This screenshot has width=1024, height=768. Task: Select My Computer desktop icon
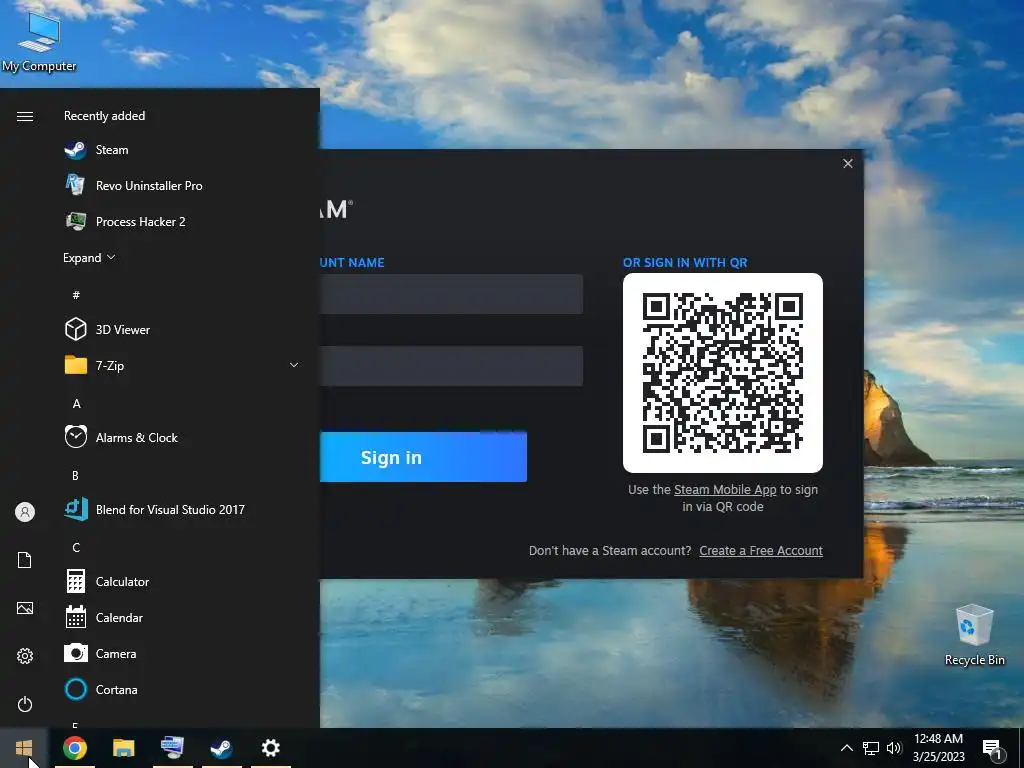pyautogui.click(x=39, y=42)
